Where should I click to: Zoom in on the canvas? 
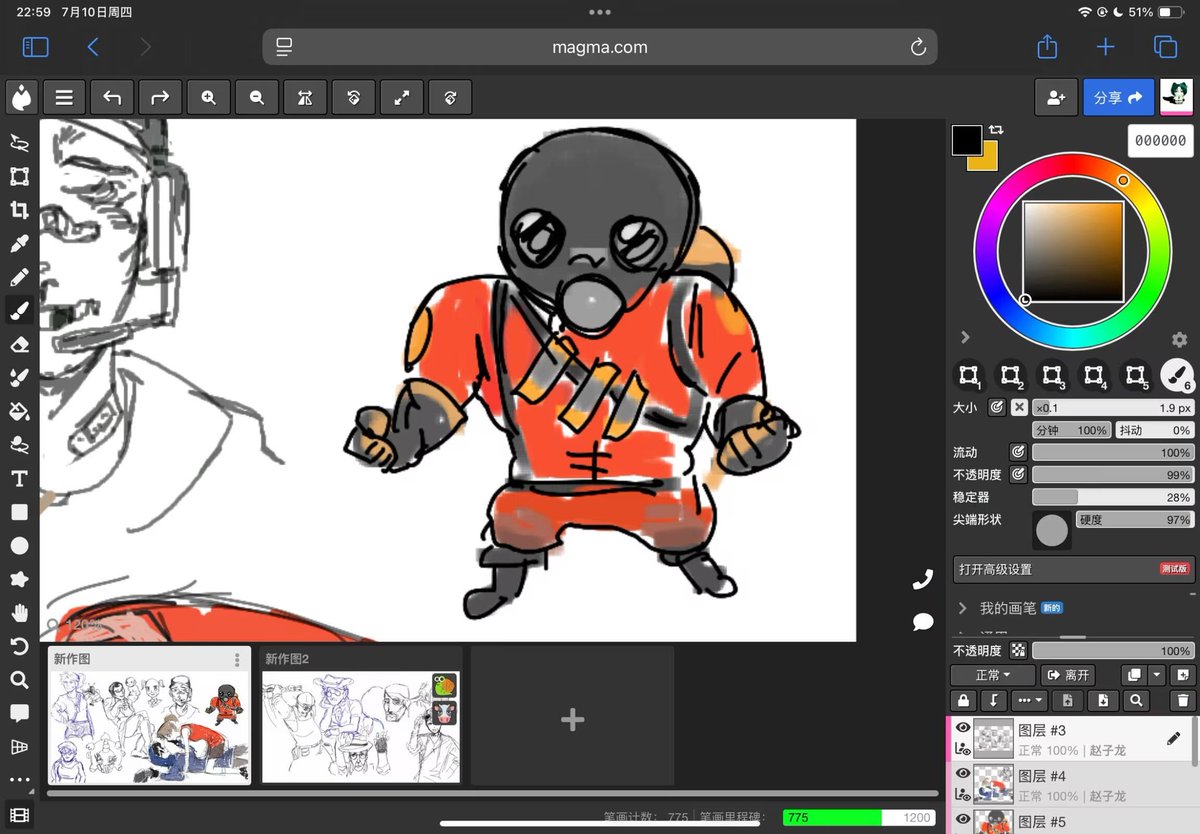coord(208,97)
